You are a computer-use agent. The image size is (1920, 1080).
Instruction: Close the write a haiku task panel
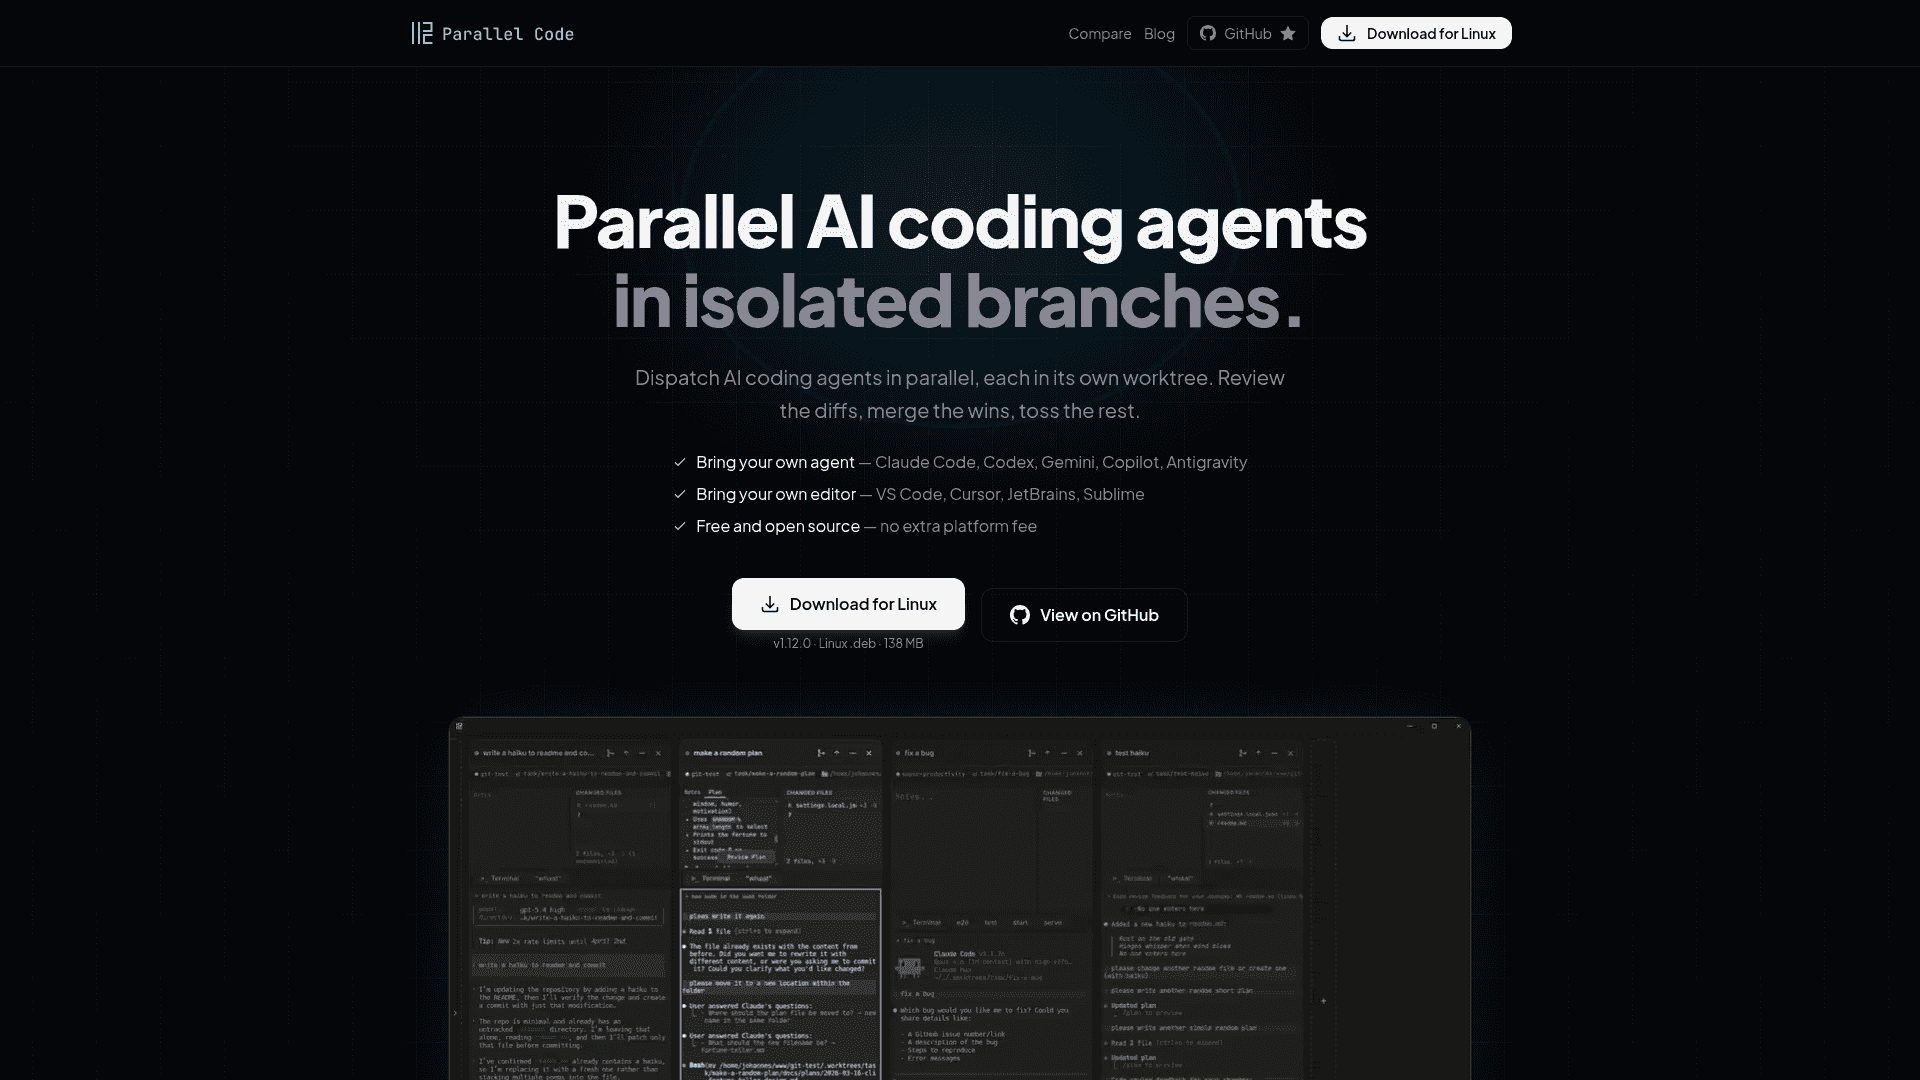click(x=658, y=753)
